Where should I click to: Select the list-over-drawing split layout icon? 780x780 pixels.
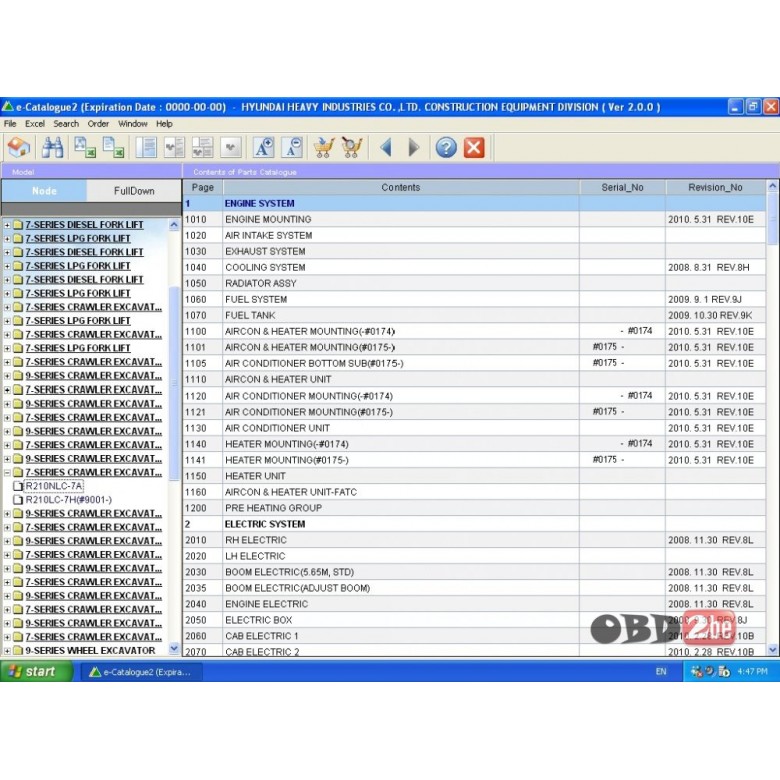tap(202, 147)
